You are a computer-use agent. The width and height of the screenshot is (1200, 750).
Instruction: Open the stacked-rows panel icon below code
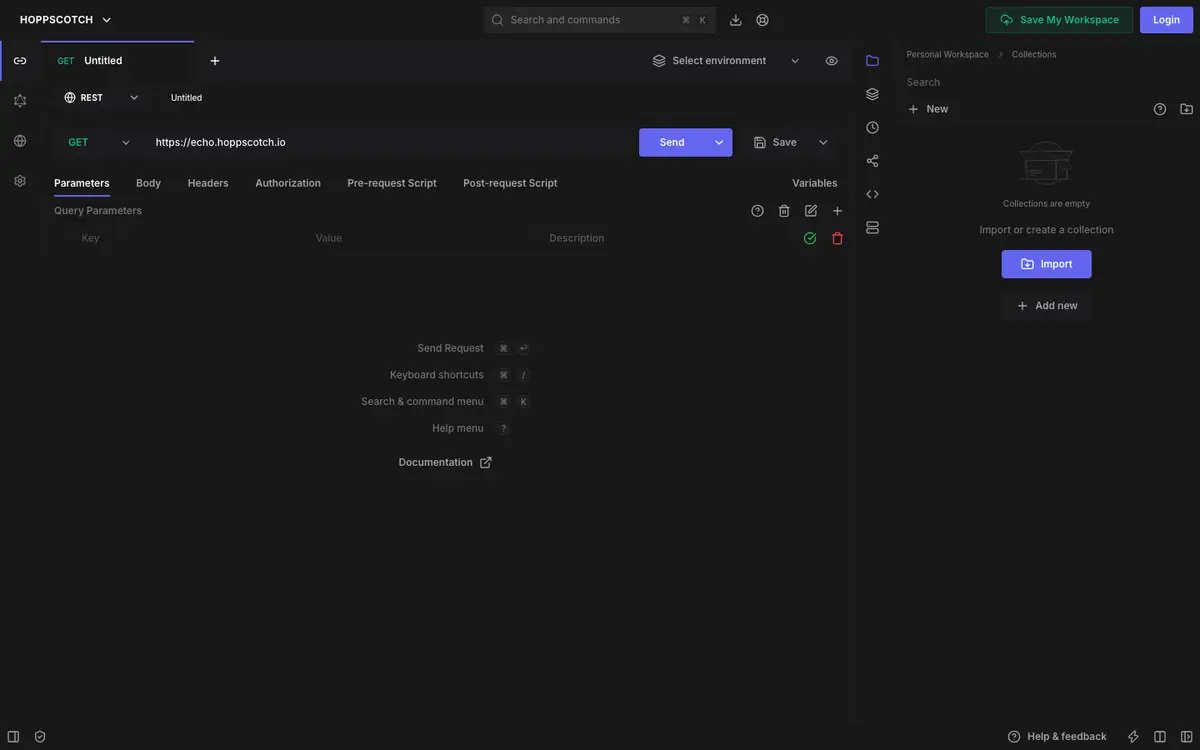(872, 228)
